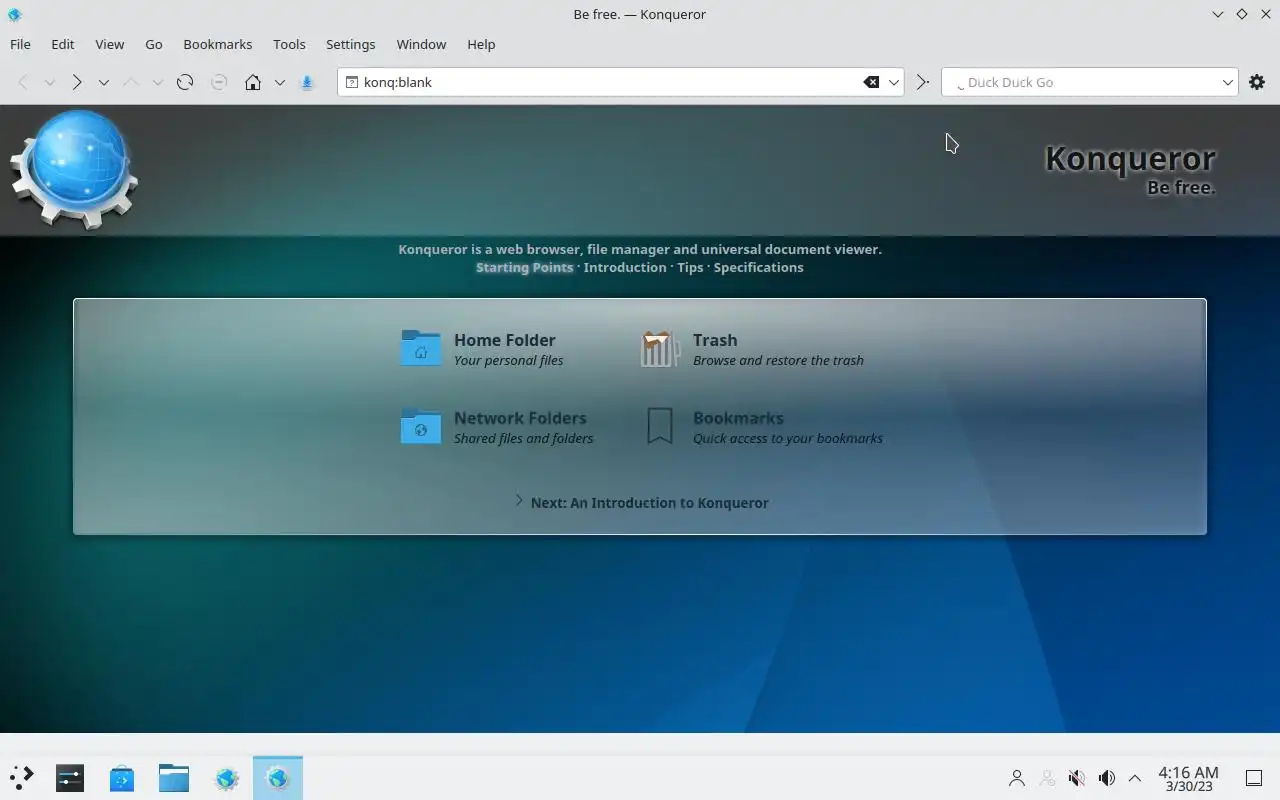Viewport: 1280px width, 800px height.
Task: Click the Go arrow beside location bar
Action: tap(923, 82)
